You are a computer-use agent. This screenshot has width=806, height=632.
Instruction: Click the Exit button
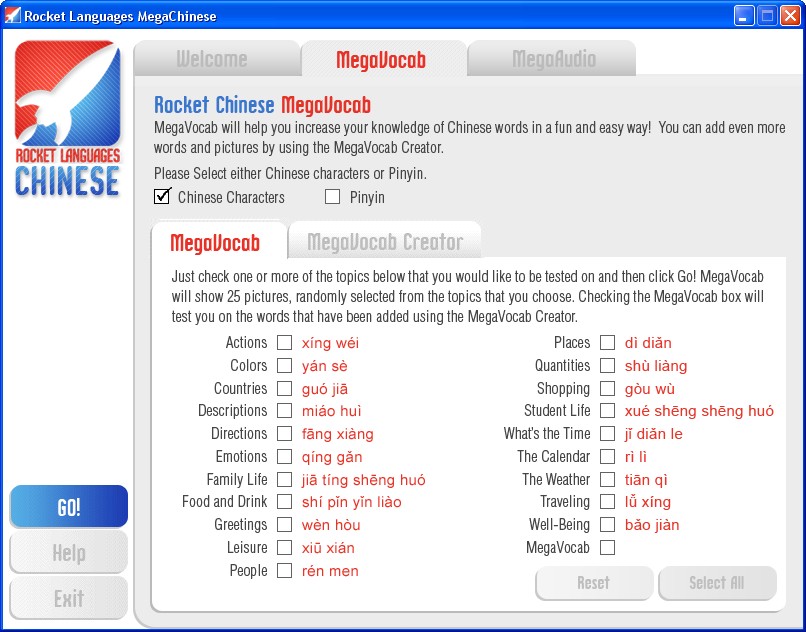[69, 598]
